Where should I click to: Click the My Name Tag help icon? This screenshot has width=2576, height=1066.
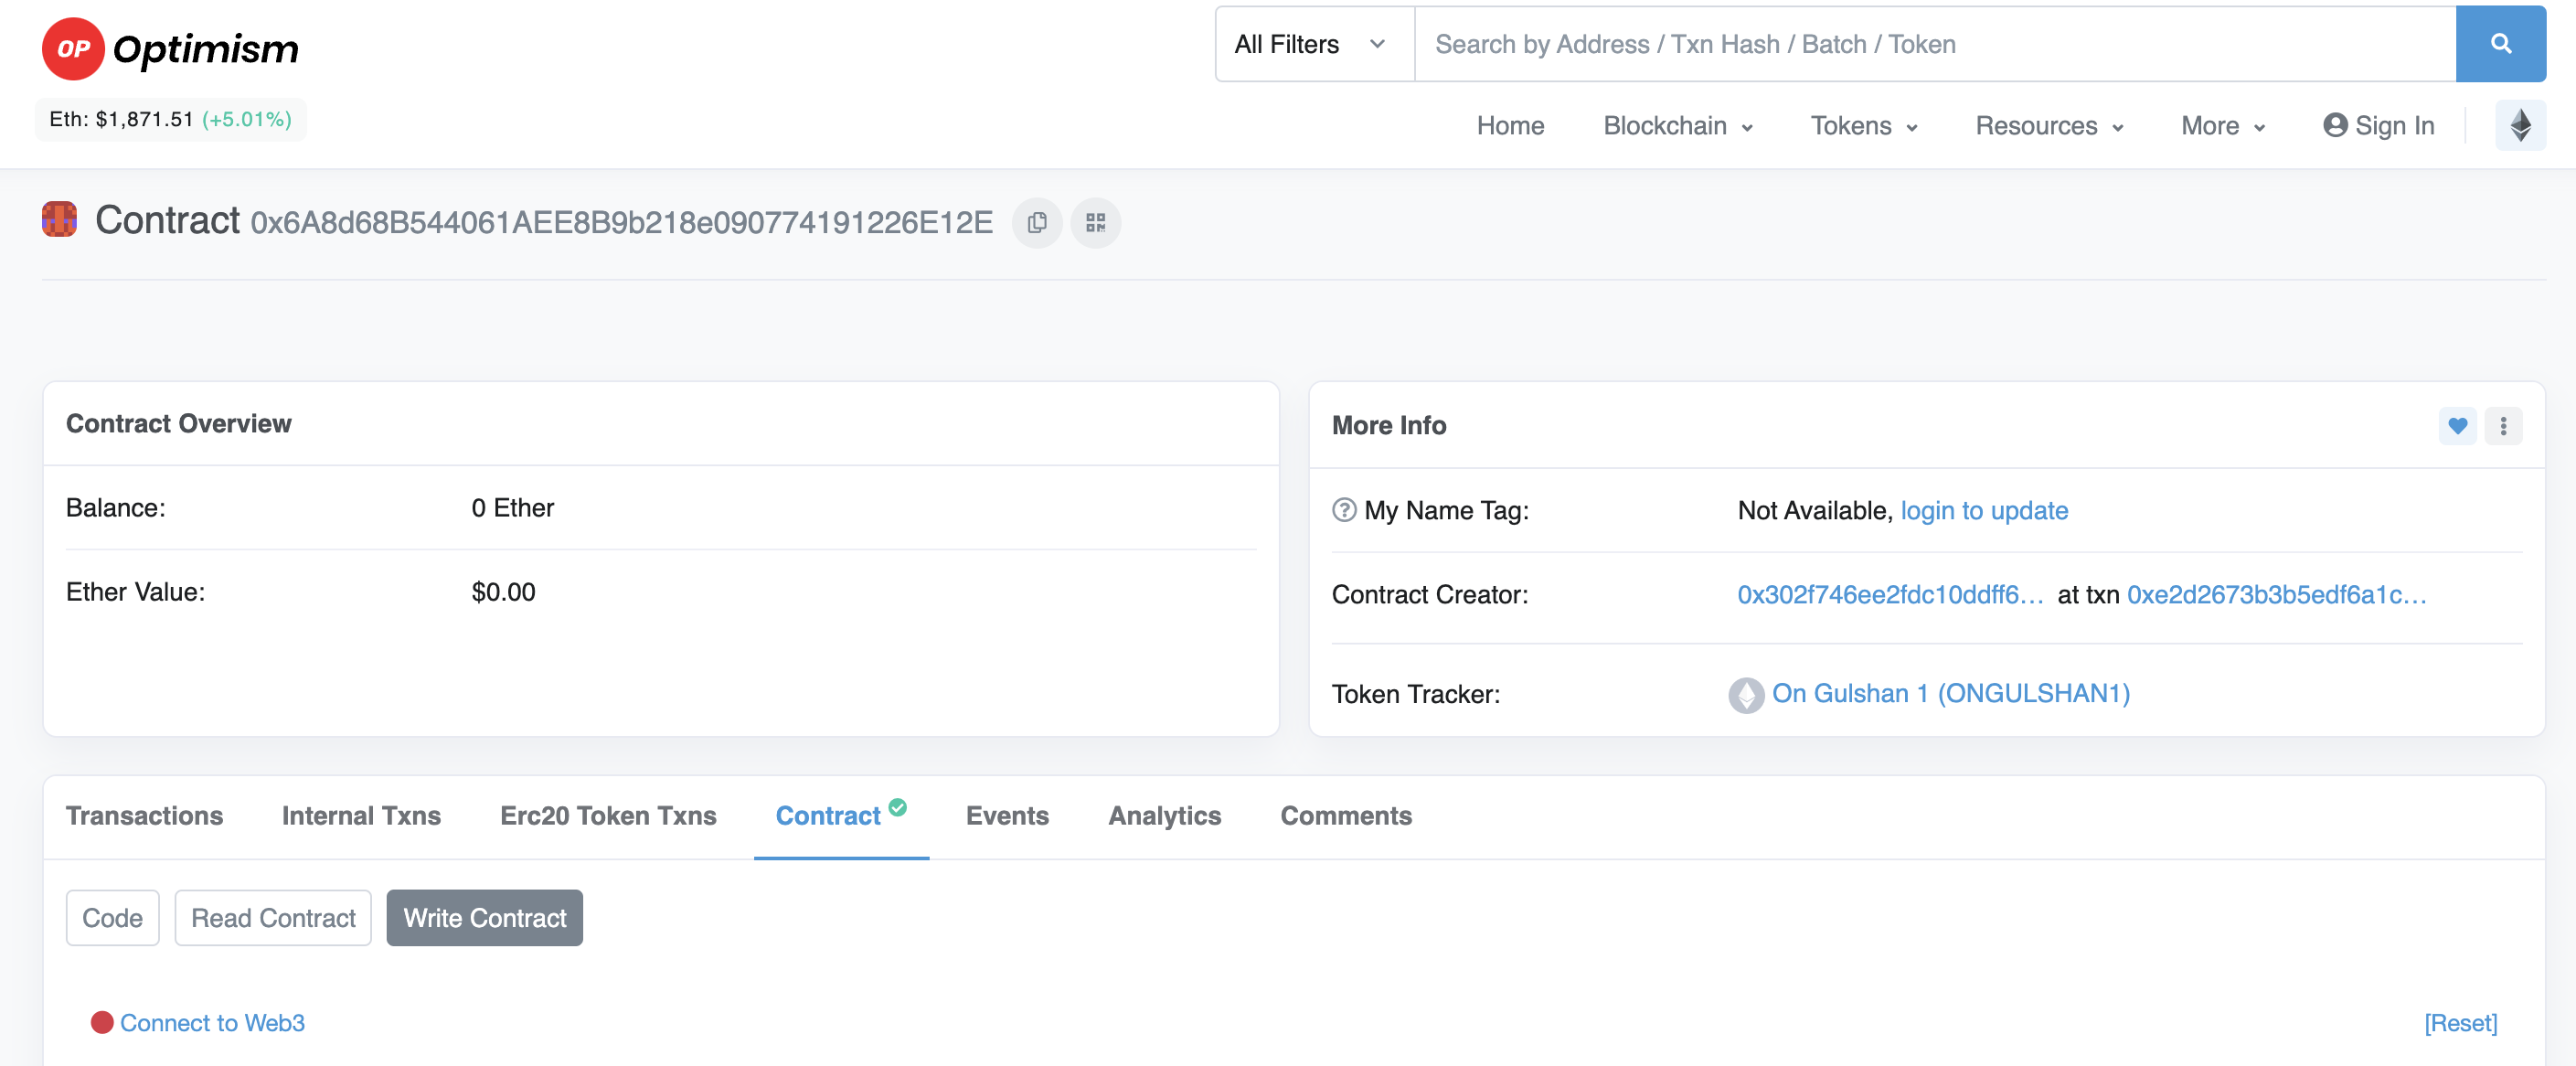pos(1344,510)
